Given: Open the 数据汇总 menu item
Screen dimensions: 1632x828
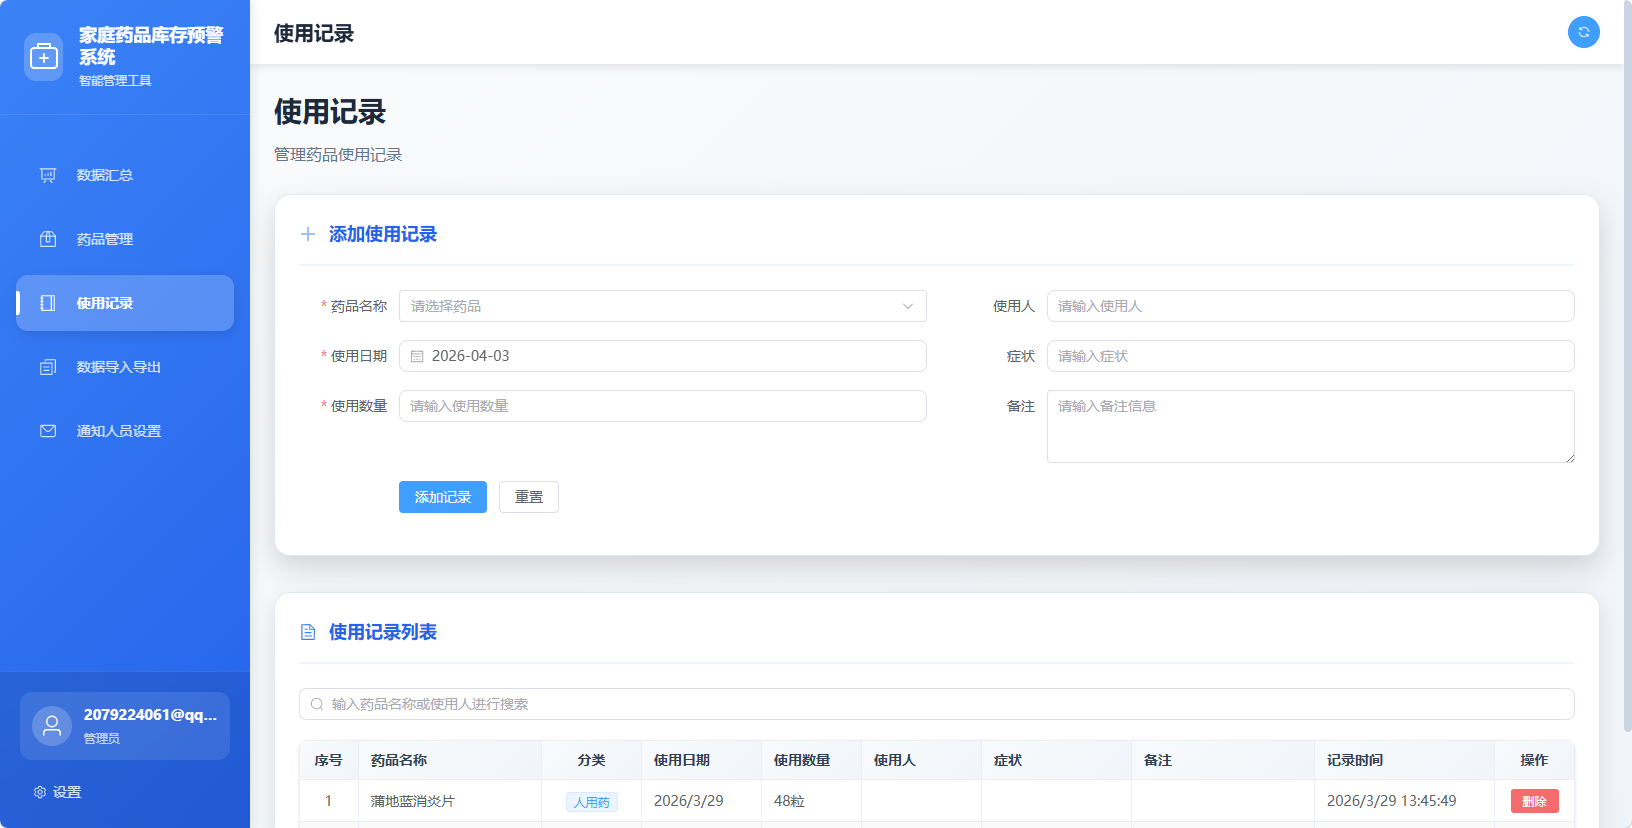Looking at the screenshot, I should [x=125, y=175].
